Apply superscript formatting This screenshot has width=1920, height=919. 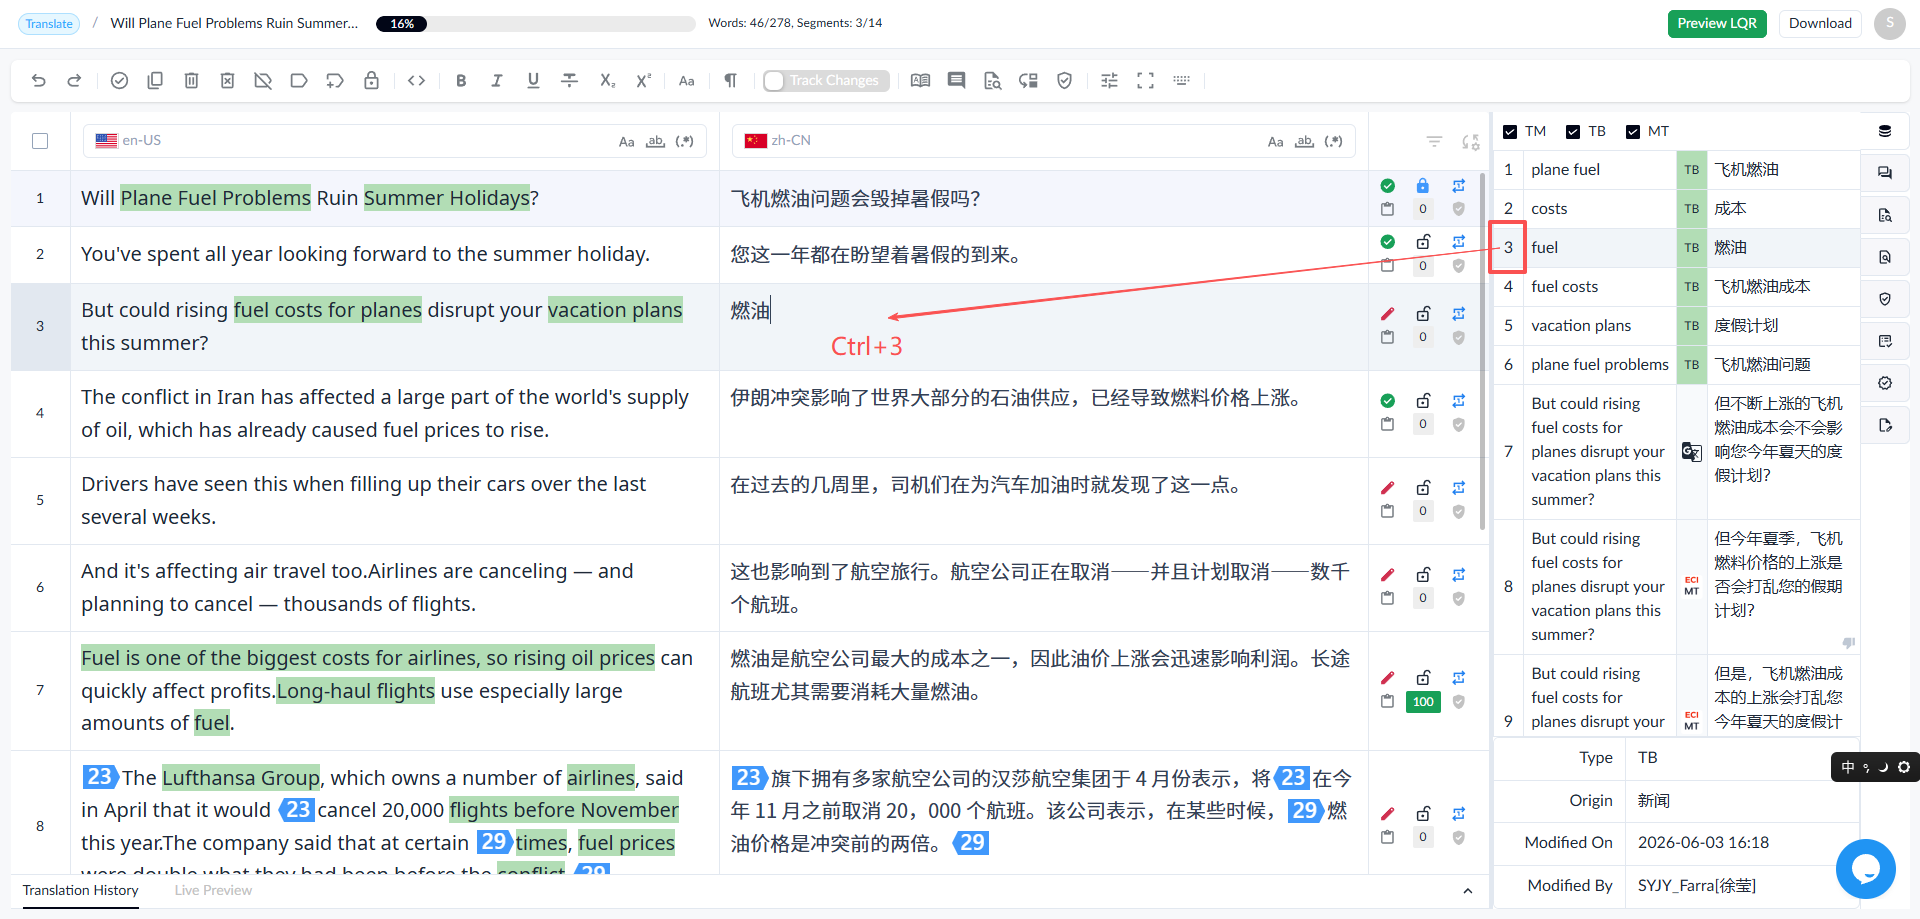(x=643, y=81)
